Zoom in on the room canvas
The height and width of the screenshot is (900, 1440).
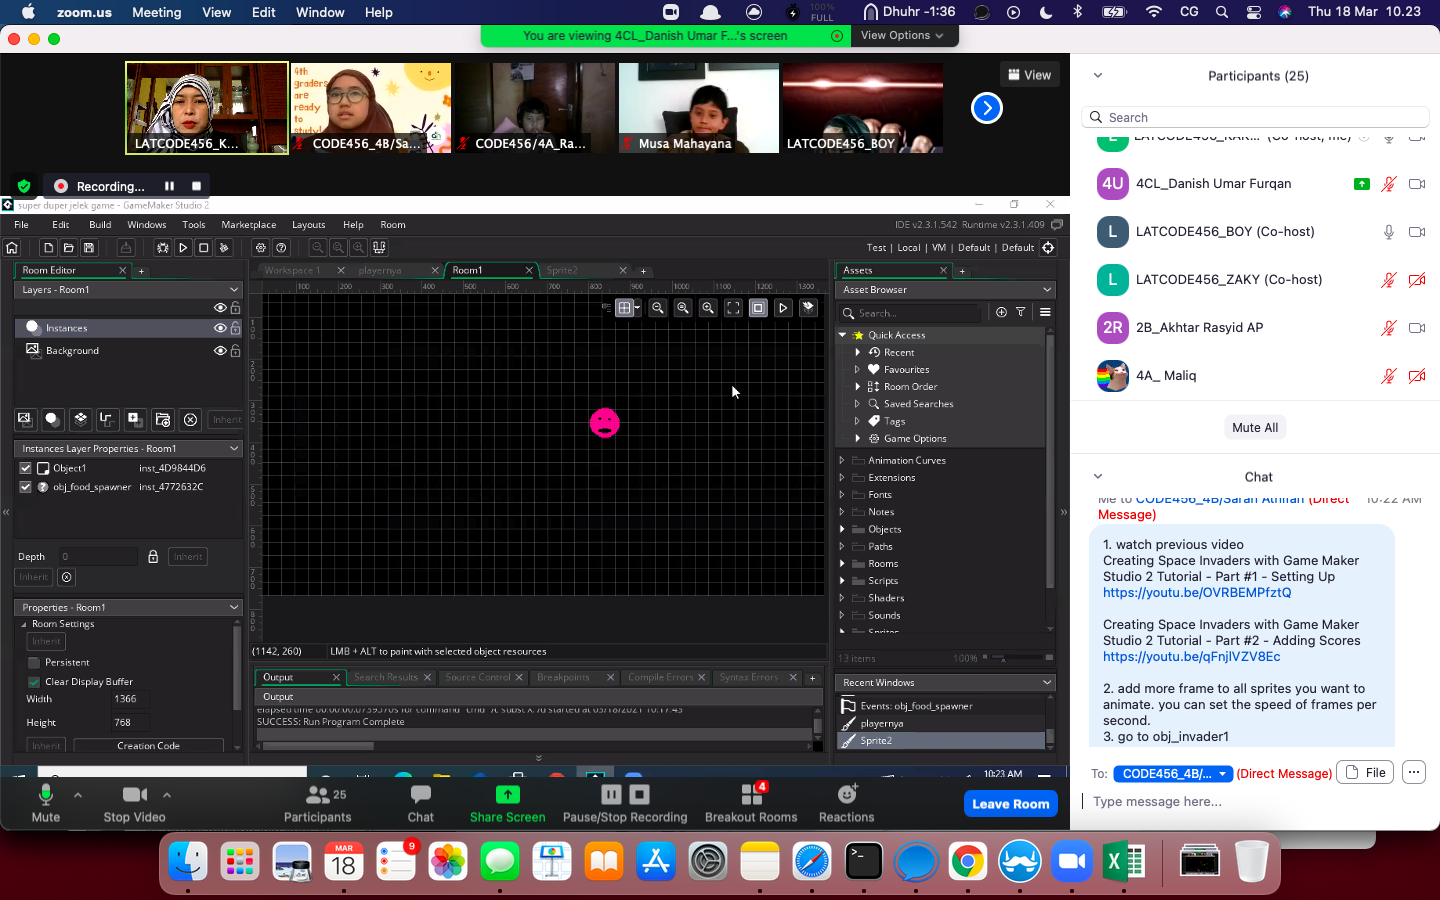708,308
